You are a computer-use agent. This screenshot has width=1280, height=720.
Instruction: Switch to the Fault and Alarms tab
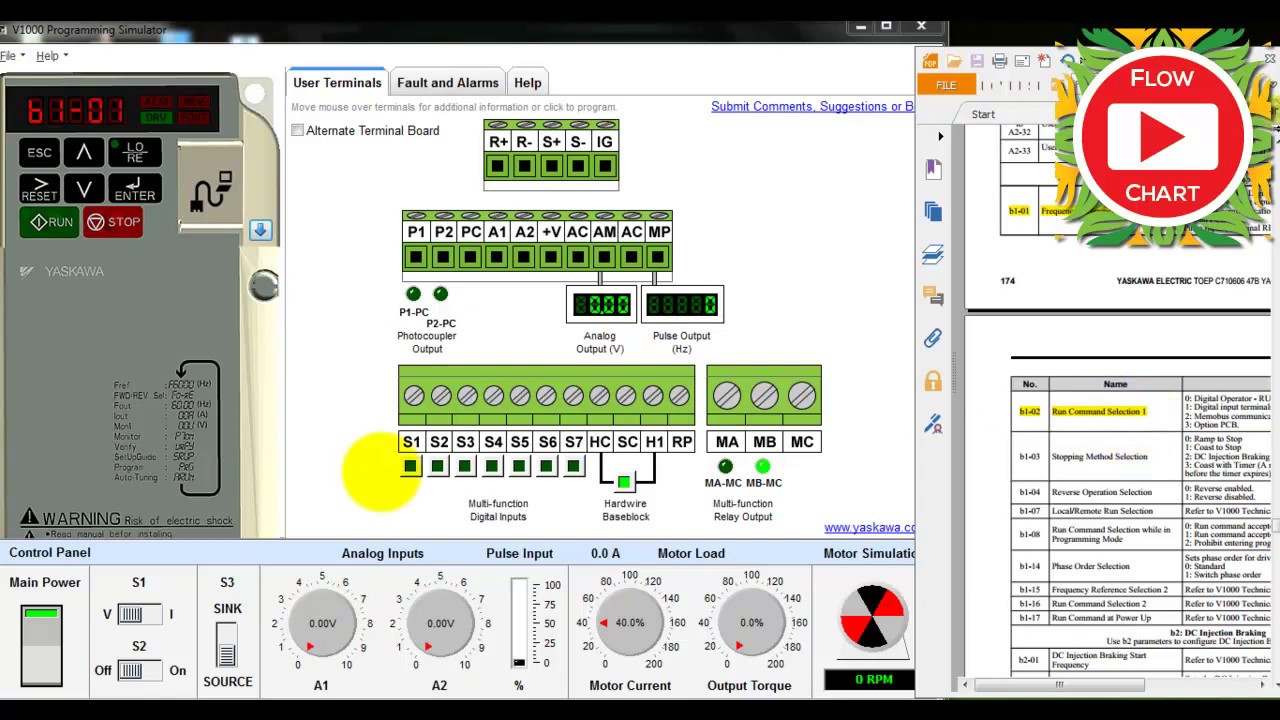click(448, 83)
